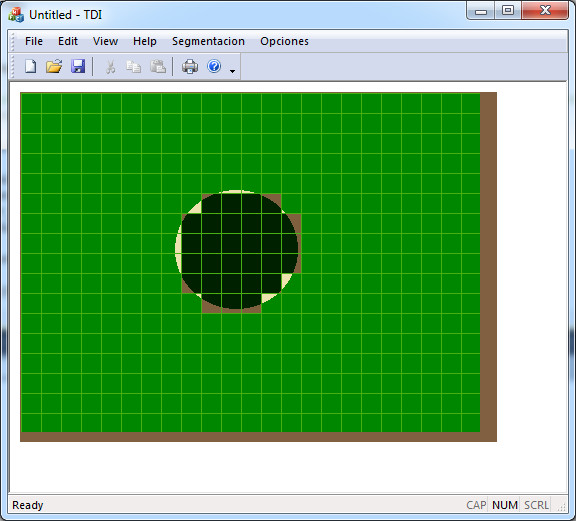Click the Cut scissors icon
This screenshot has height=521, width=576.
tap(110, 67)
